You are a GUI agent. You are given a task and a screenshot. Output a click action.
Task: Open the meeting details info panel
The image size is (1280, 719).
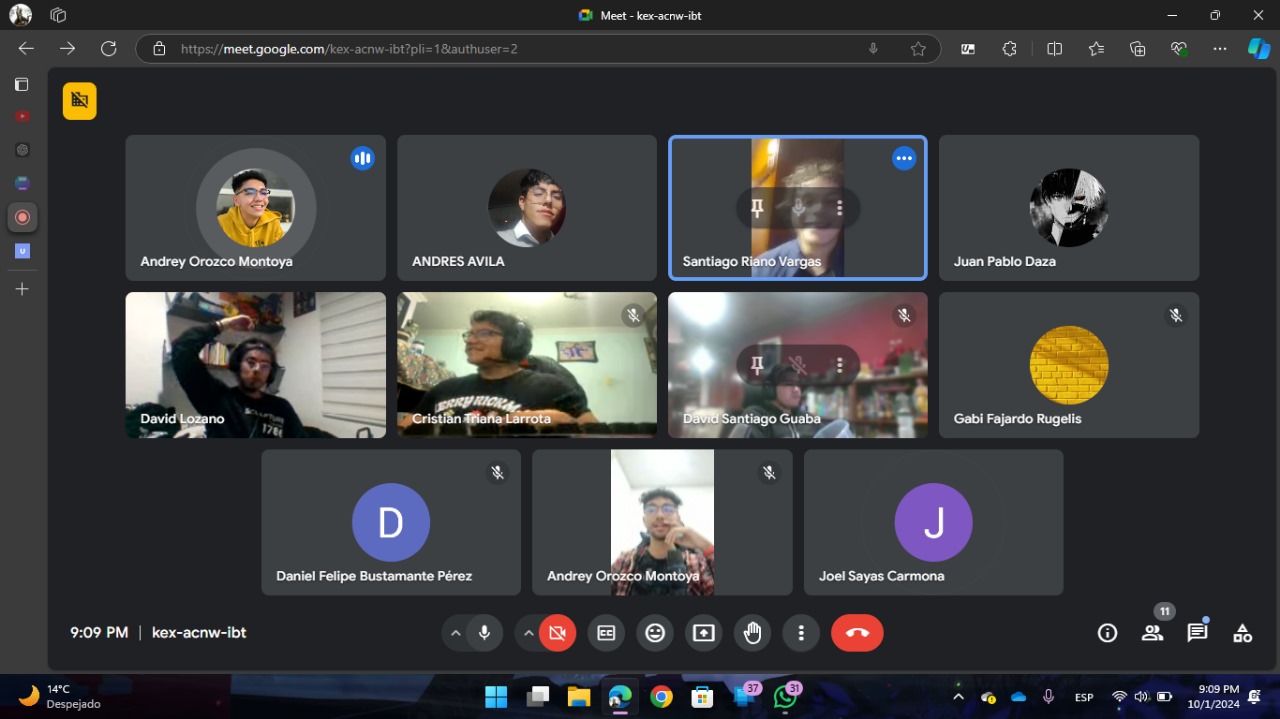(1107, 633)
